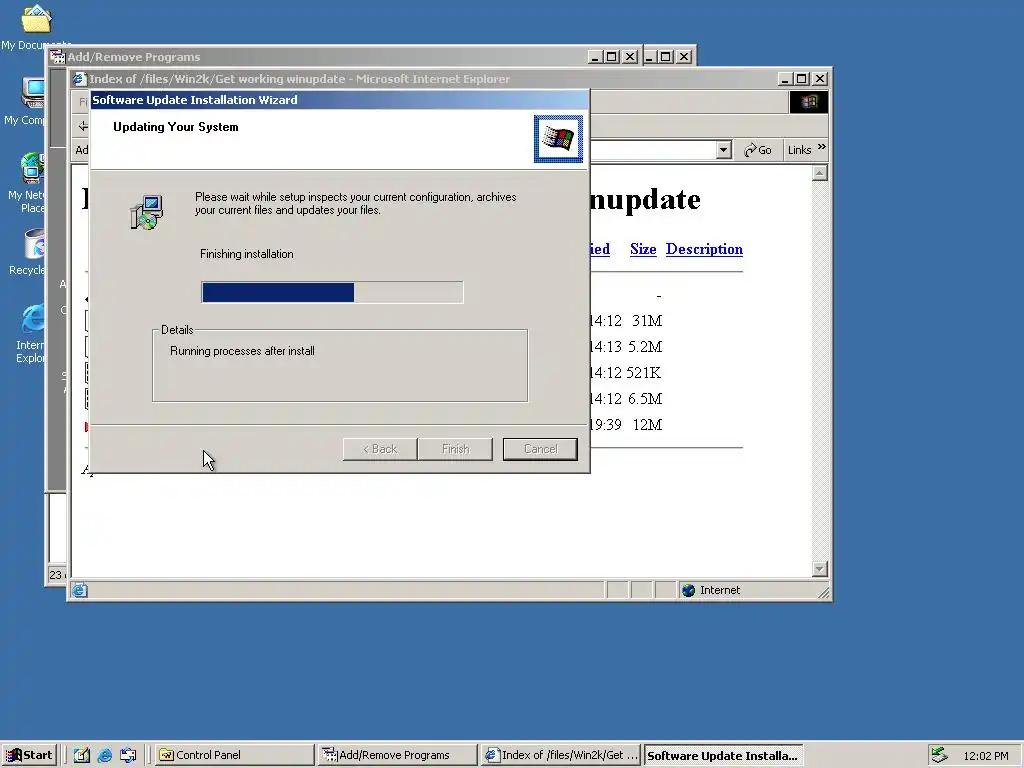Click the 12:02 PM clock
This screenshot has height=768, width=1024.
[985, 756]
